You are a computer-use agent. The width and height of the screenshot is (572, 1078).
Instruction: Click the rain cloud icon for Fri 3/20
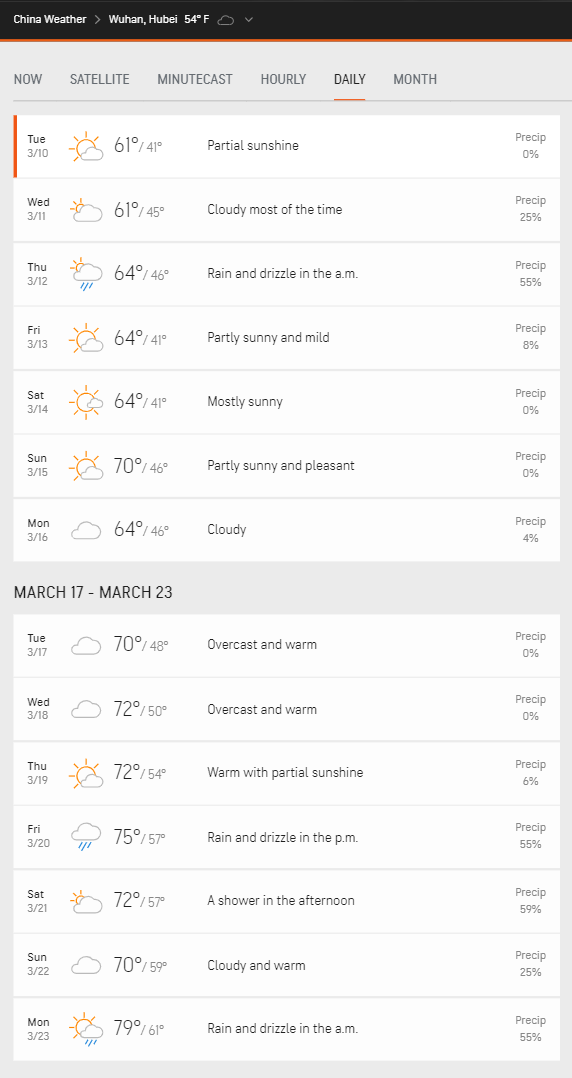[87, 838]
